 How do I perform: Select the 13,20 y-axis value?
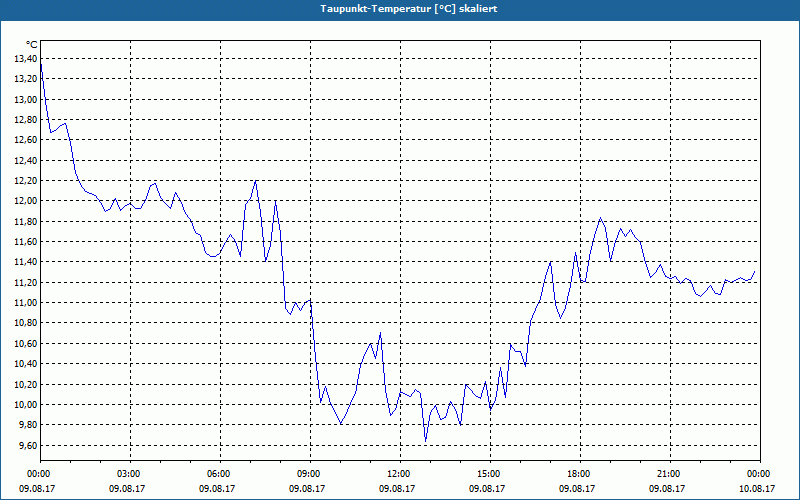27,79
